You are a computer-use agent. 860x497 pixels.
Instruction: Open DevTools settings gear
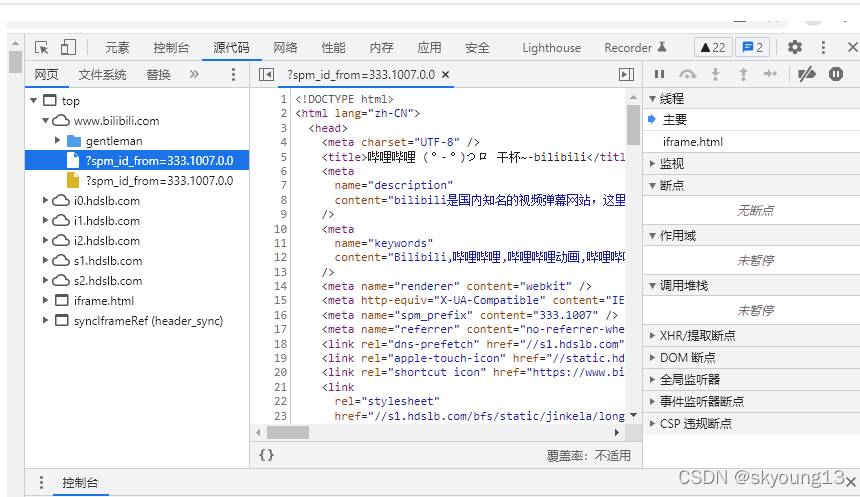pyautogui.click(x=795, y=48)
